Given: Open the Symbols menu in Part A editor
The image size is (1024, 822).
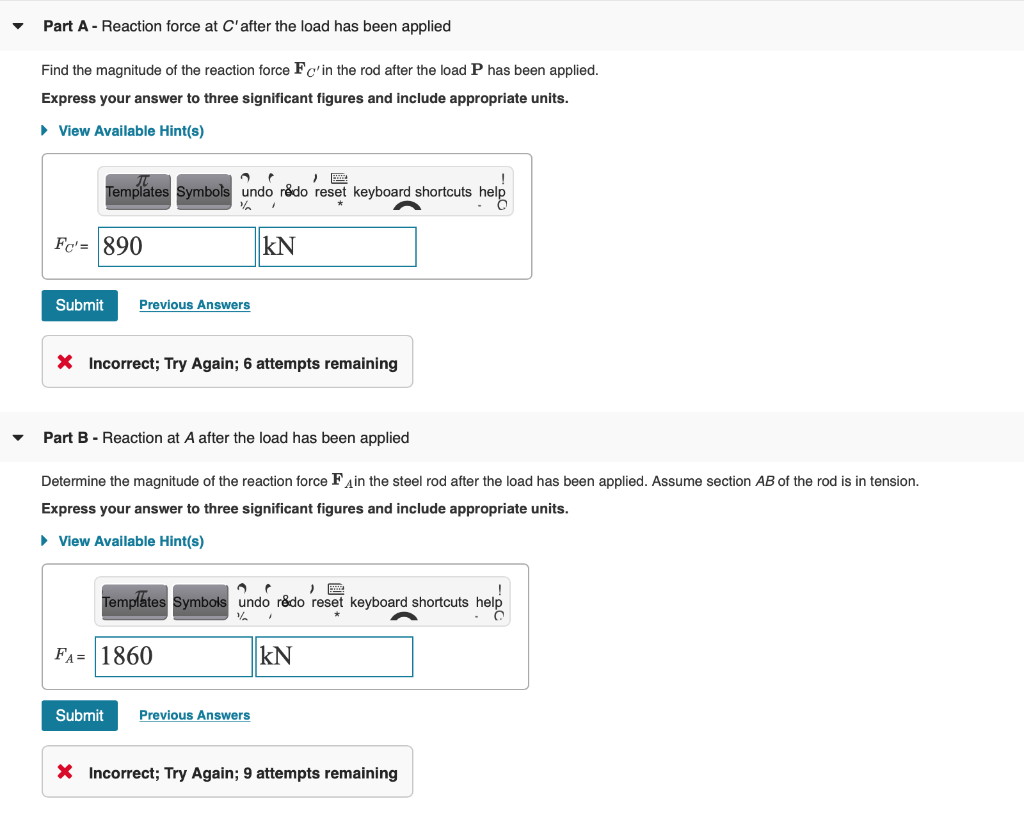Looking at the screenshot, I should [x=203, y=191].
